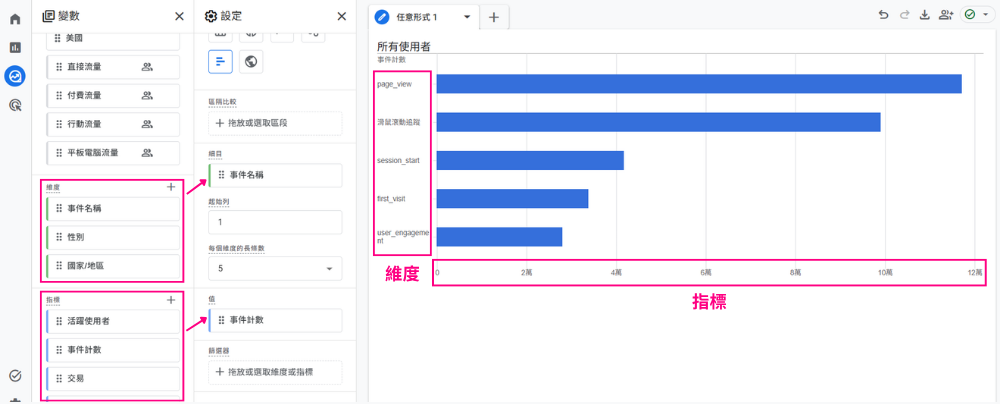Select the 付費流量 segment

click(113, 96)
